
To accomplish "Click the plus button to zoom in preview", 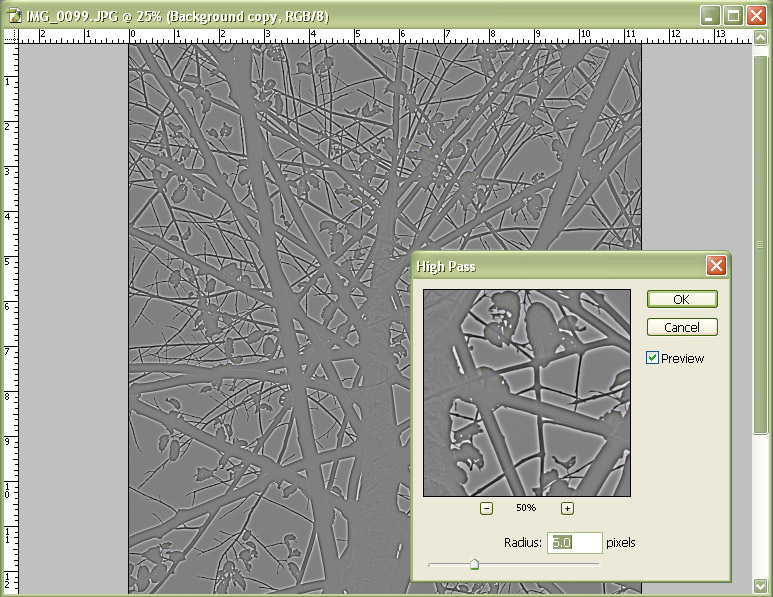I will click(567, 508).
